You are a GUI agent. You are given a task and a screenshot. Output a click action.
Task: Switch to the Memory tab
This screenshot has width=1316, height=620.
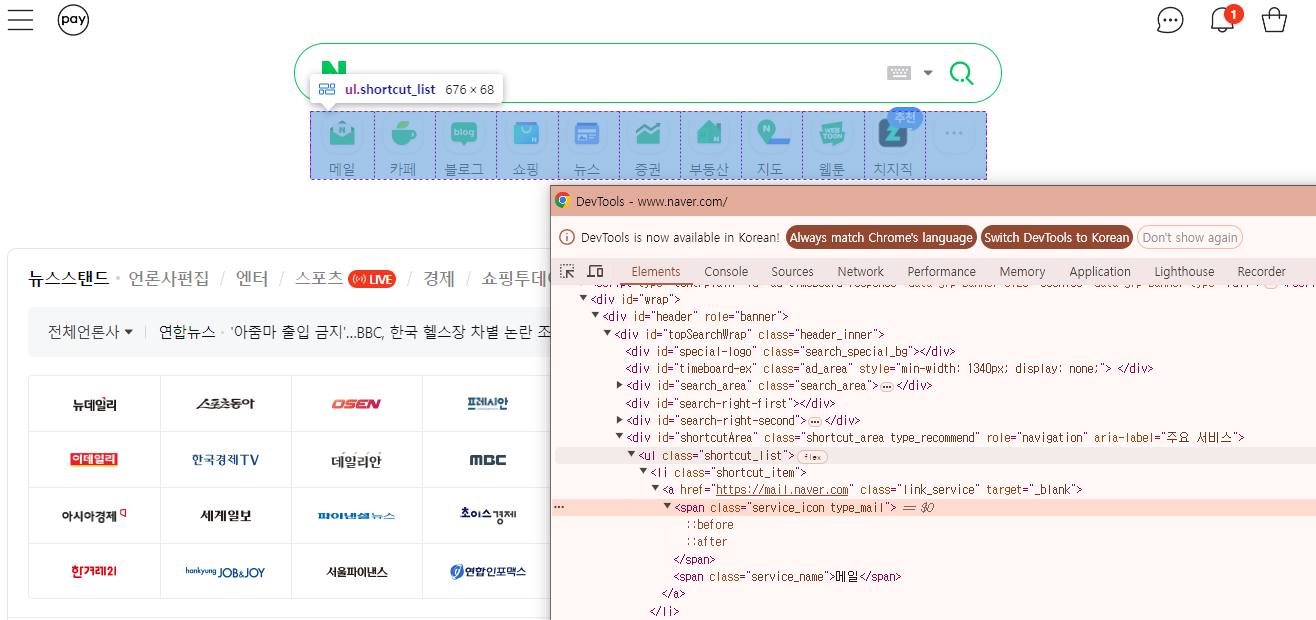[1022, 271]
